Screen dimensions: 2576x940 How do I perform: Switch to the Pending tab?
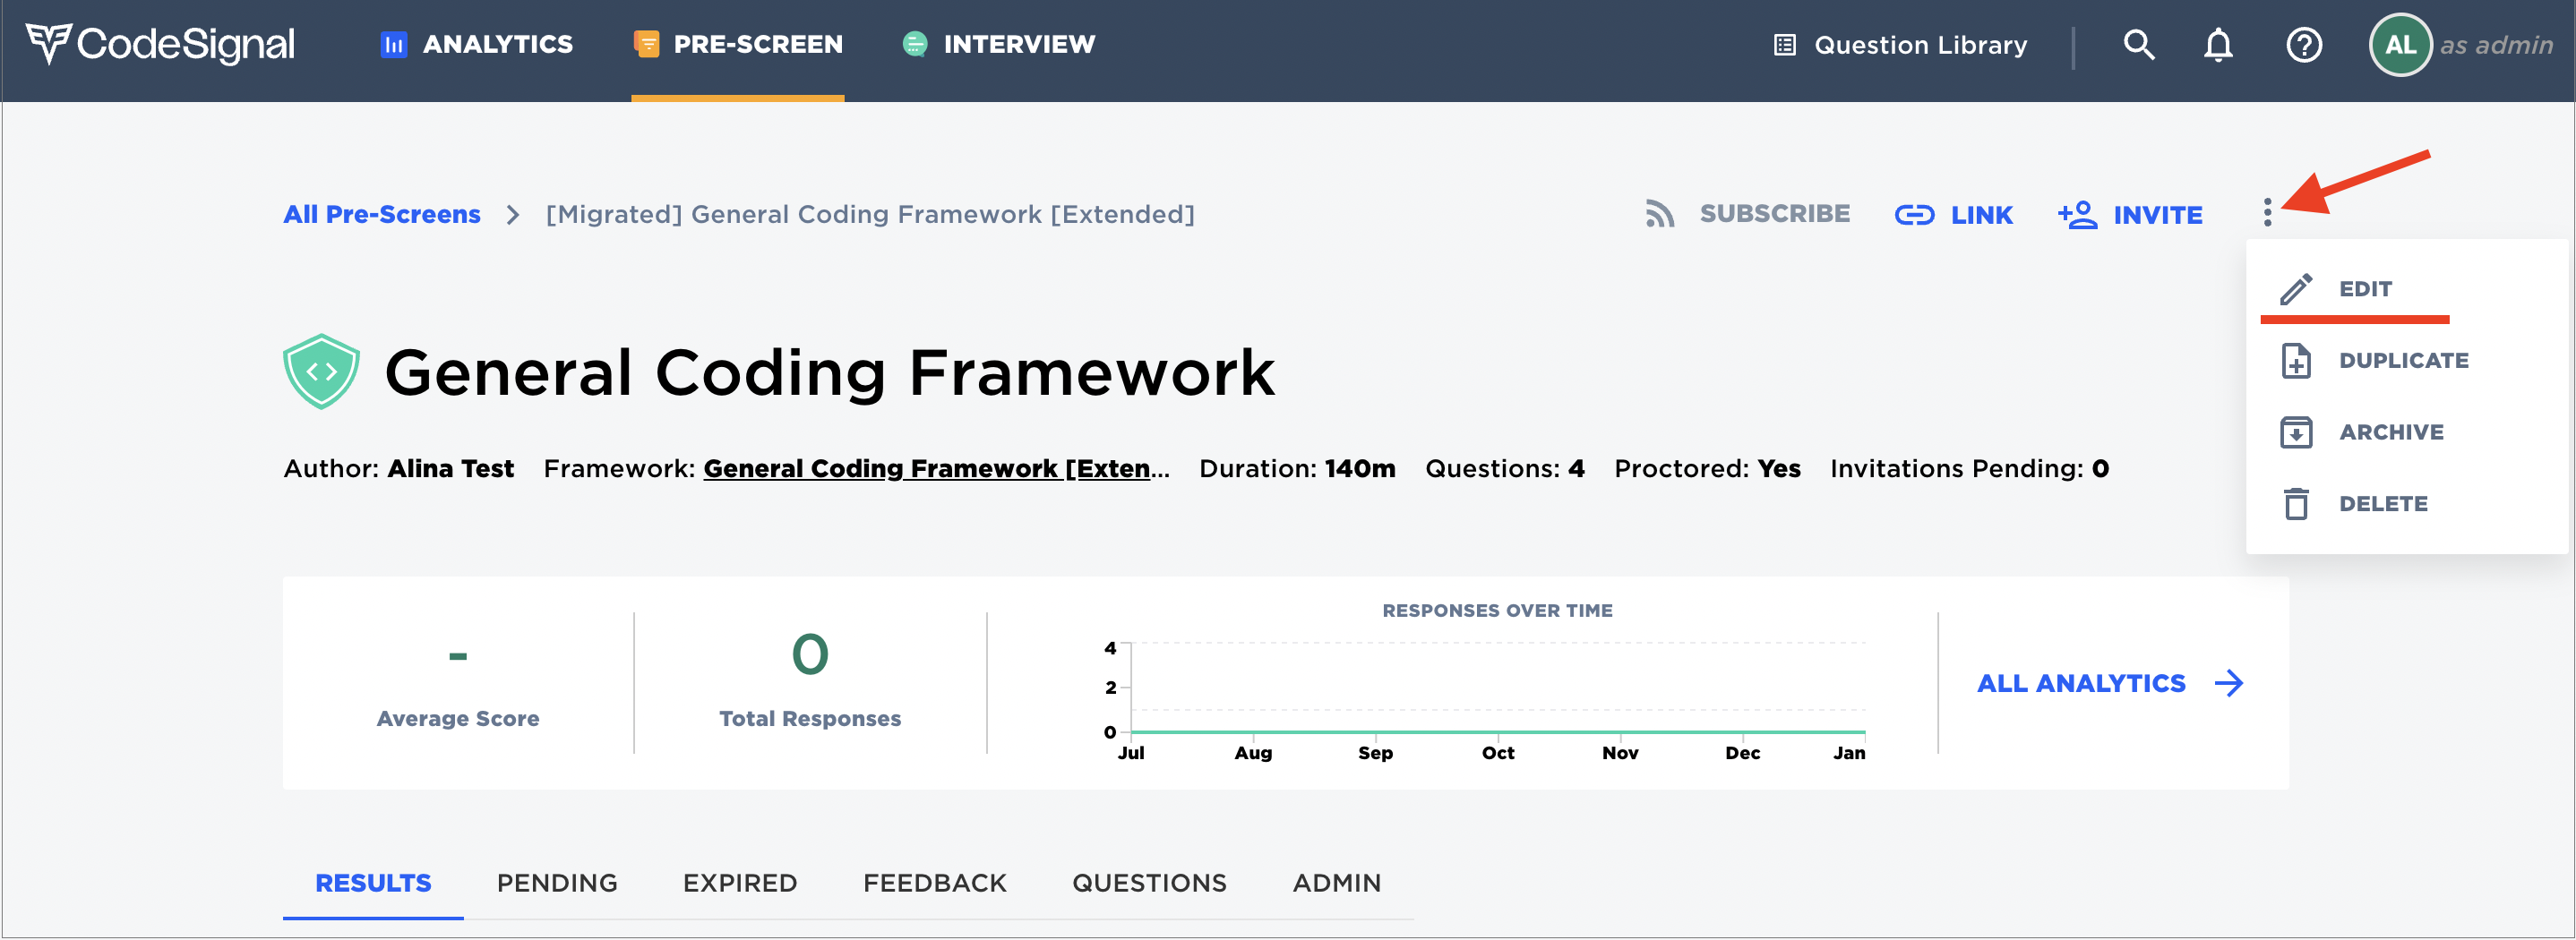[x=556, y=883]
